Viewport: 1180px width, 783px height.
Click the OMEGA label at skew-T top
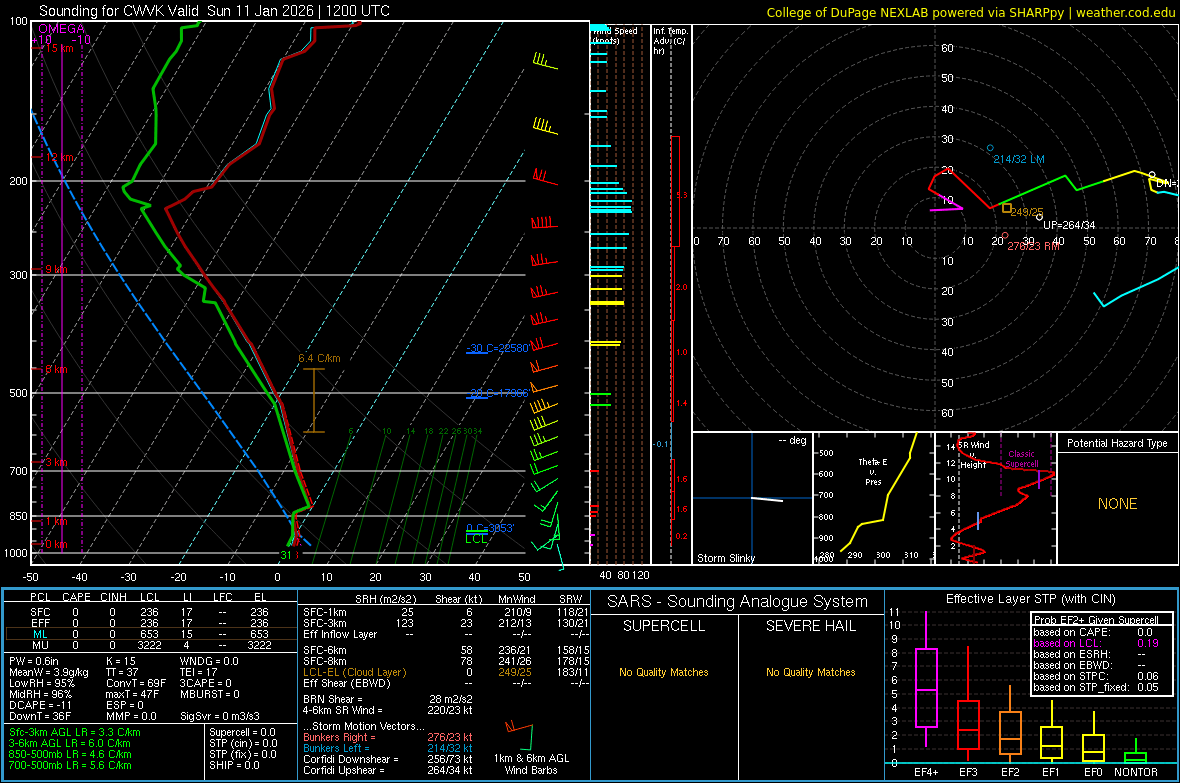(62, 29)
